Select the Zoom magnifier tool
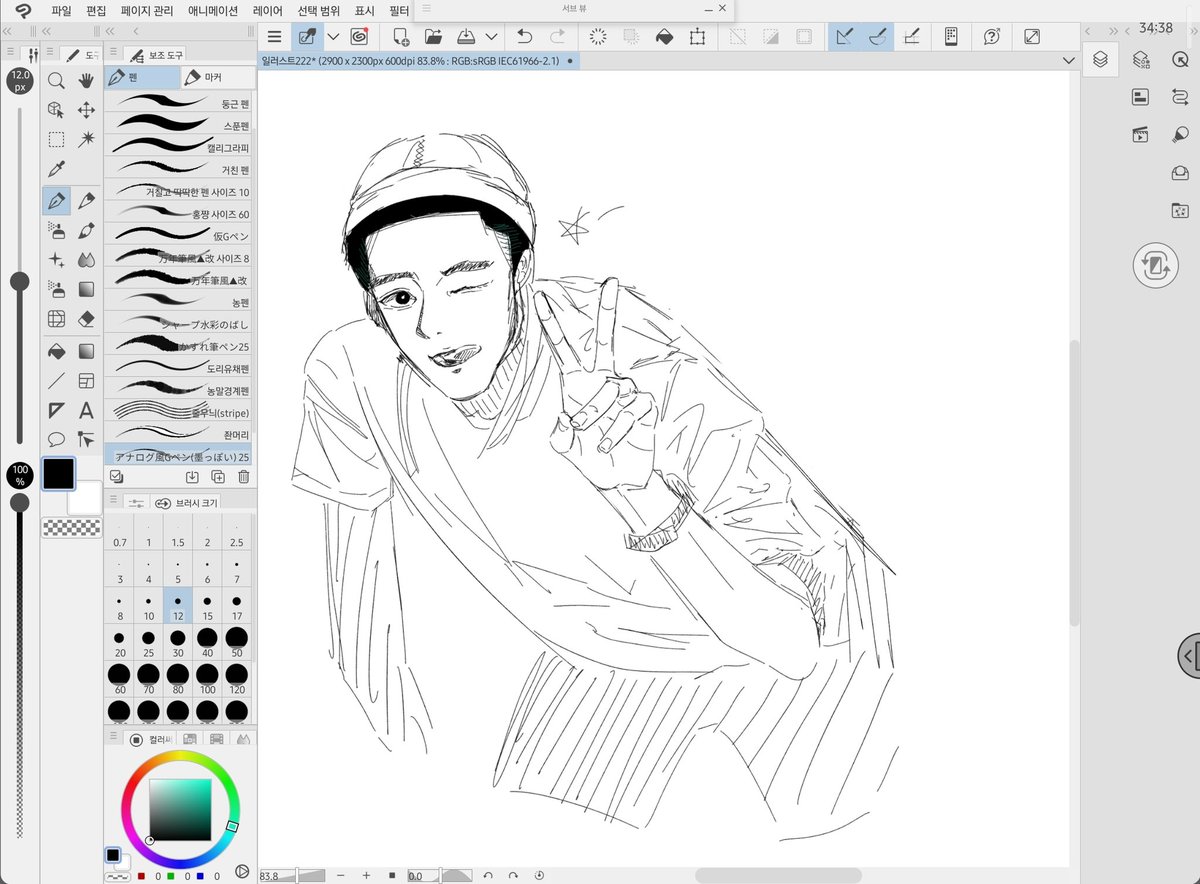1200x884 pixels. pos(57,80)
